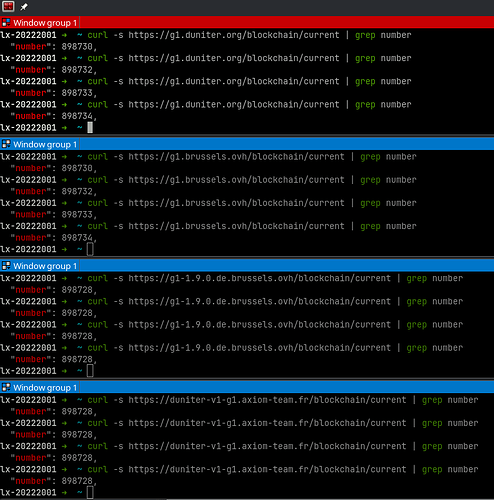Select 898730 output in g1.duniter.org pane
494x500 pixels.
point(77,47)
